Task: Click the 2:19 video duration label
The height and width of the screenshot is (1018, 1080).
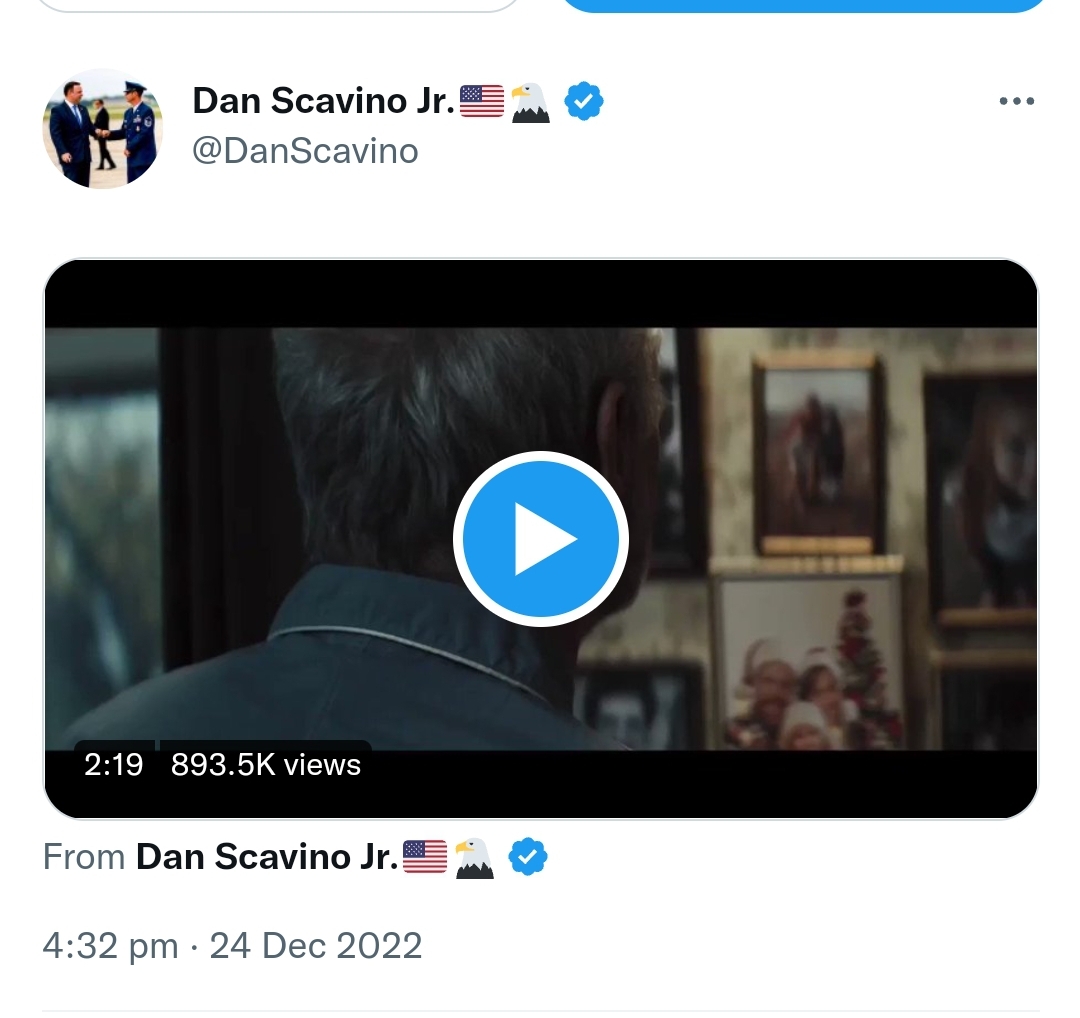Action: [113, 765]
